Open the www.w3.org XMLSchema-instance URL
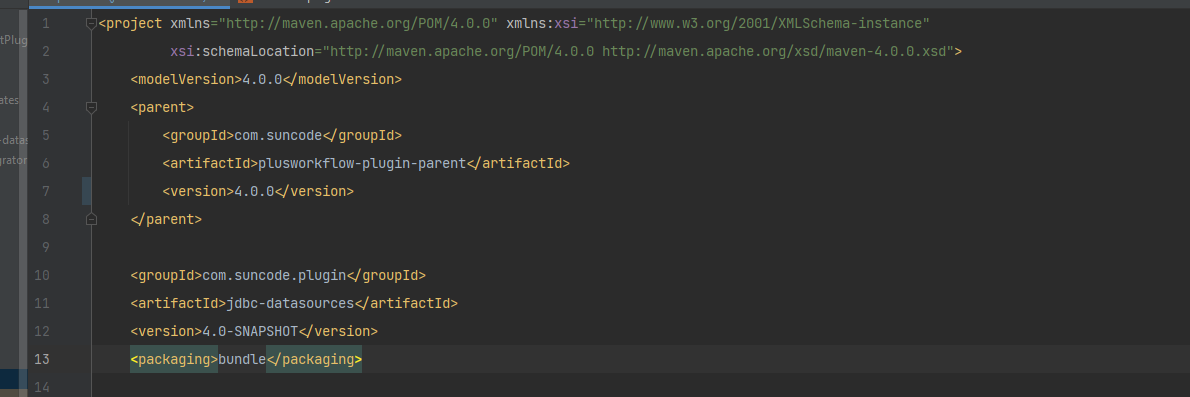This screenshot has width=1190, height=397. (x=758, y=24)
